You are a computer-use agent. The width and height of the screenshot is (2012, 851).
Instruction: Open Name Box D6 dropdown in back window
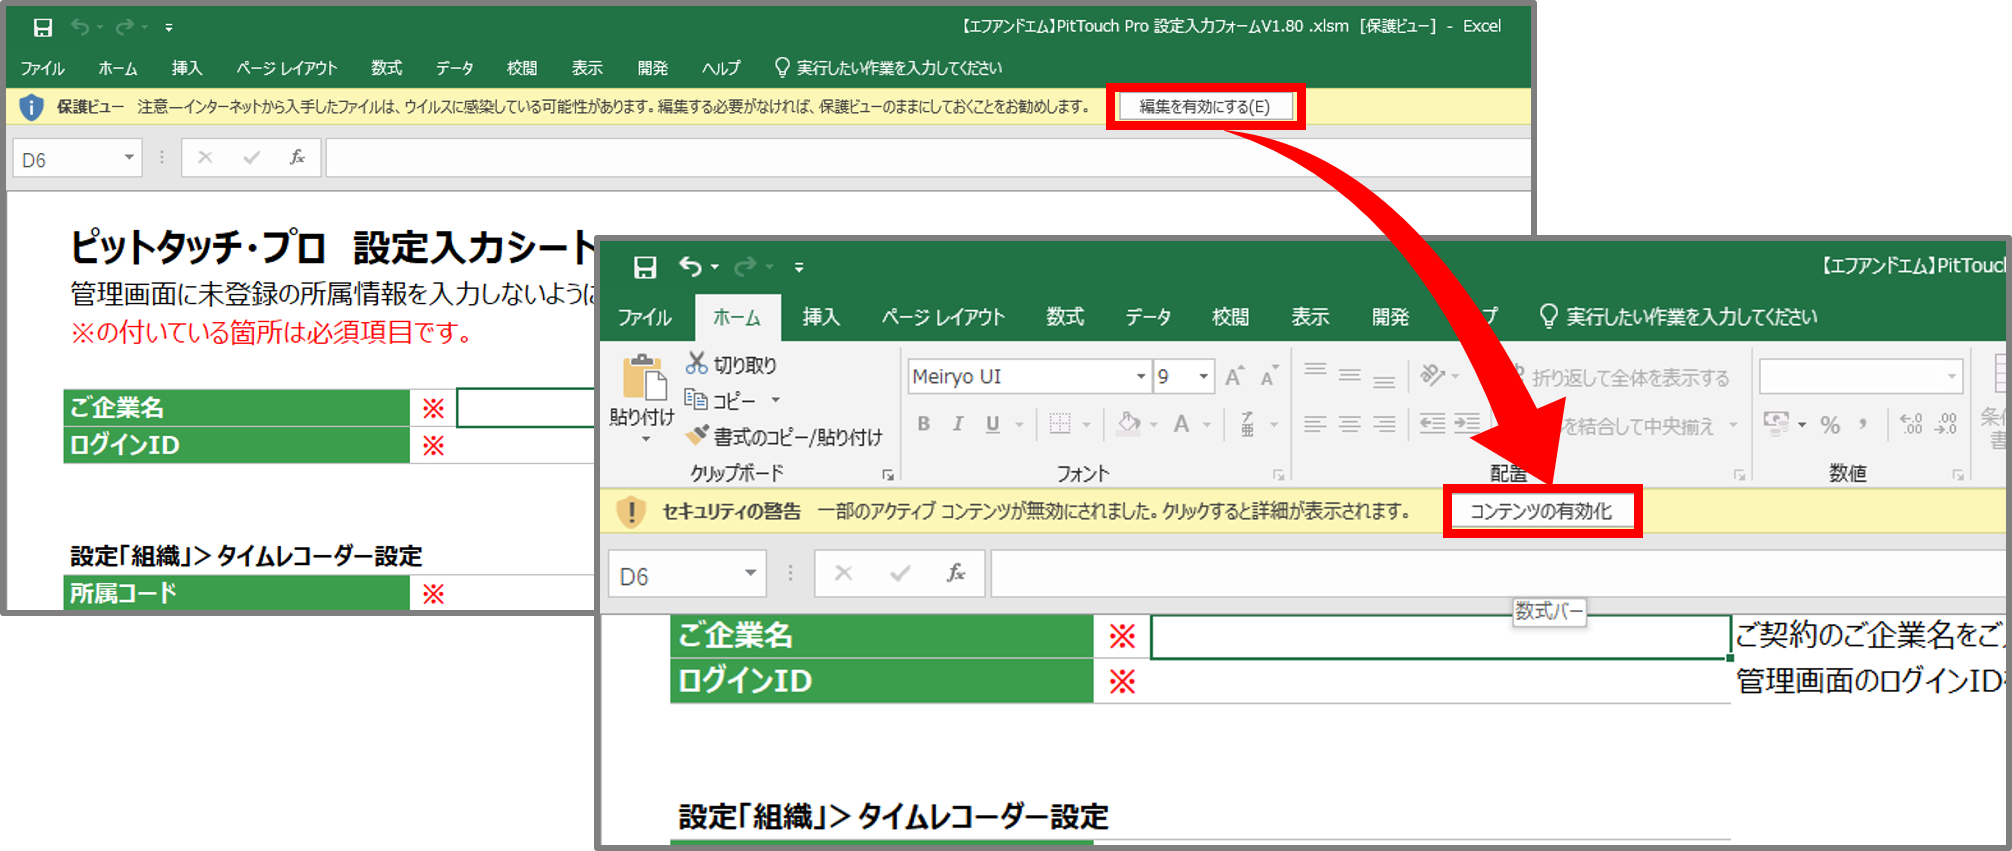click(x=129, y=158)
